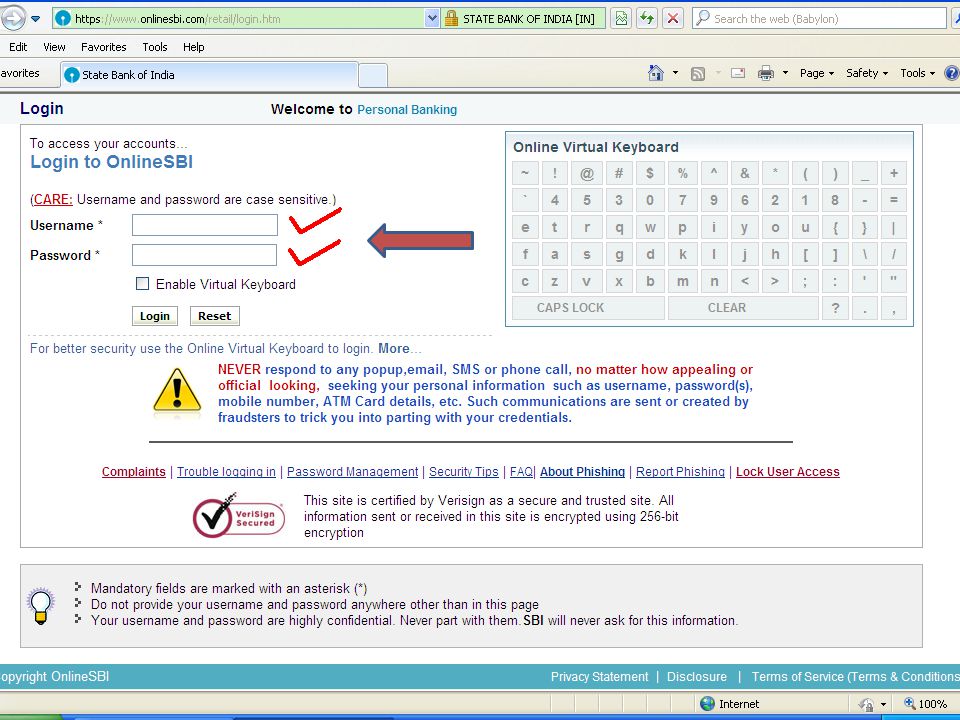Open the View menu
The width and height of the screenshot is (960, 720).
[54, 47]
